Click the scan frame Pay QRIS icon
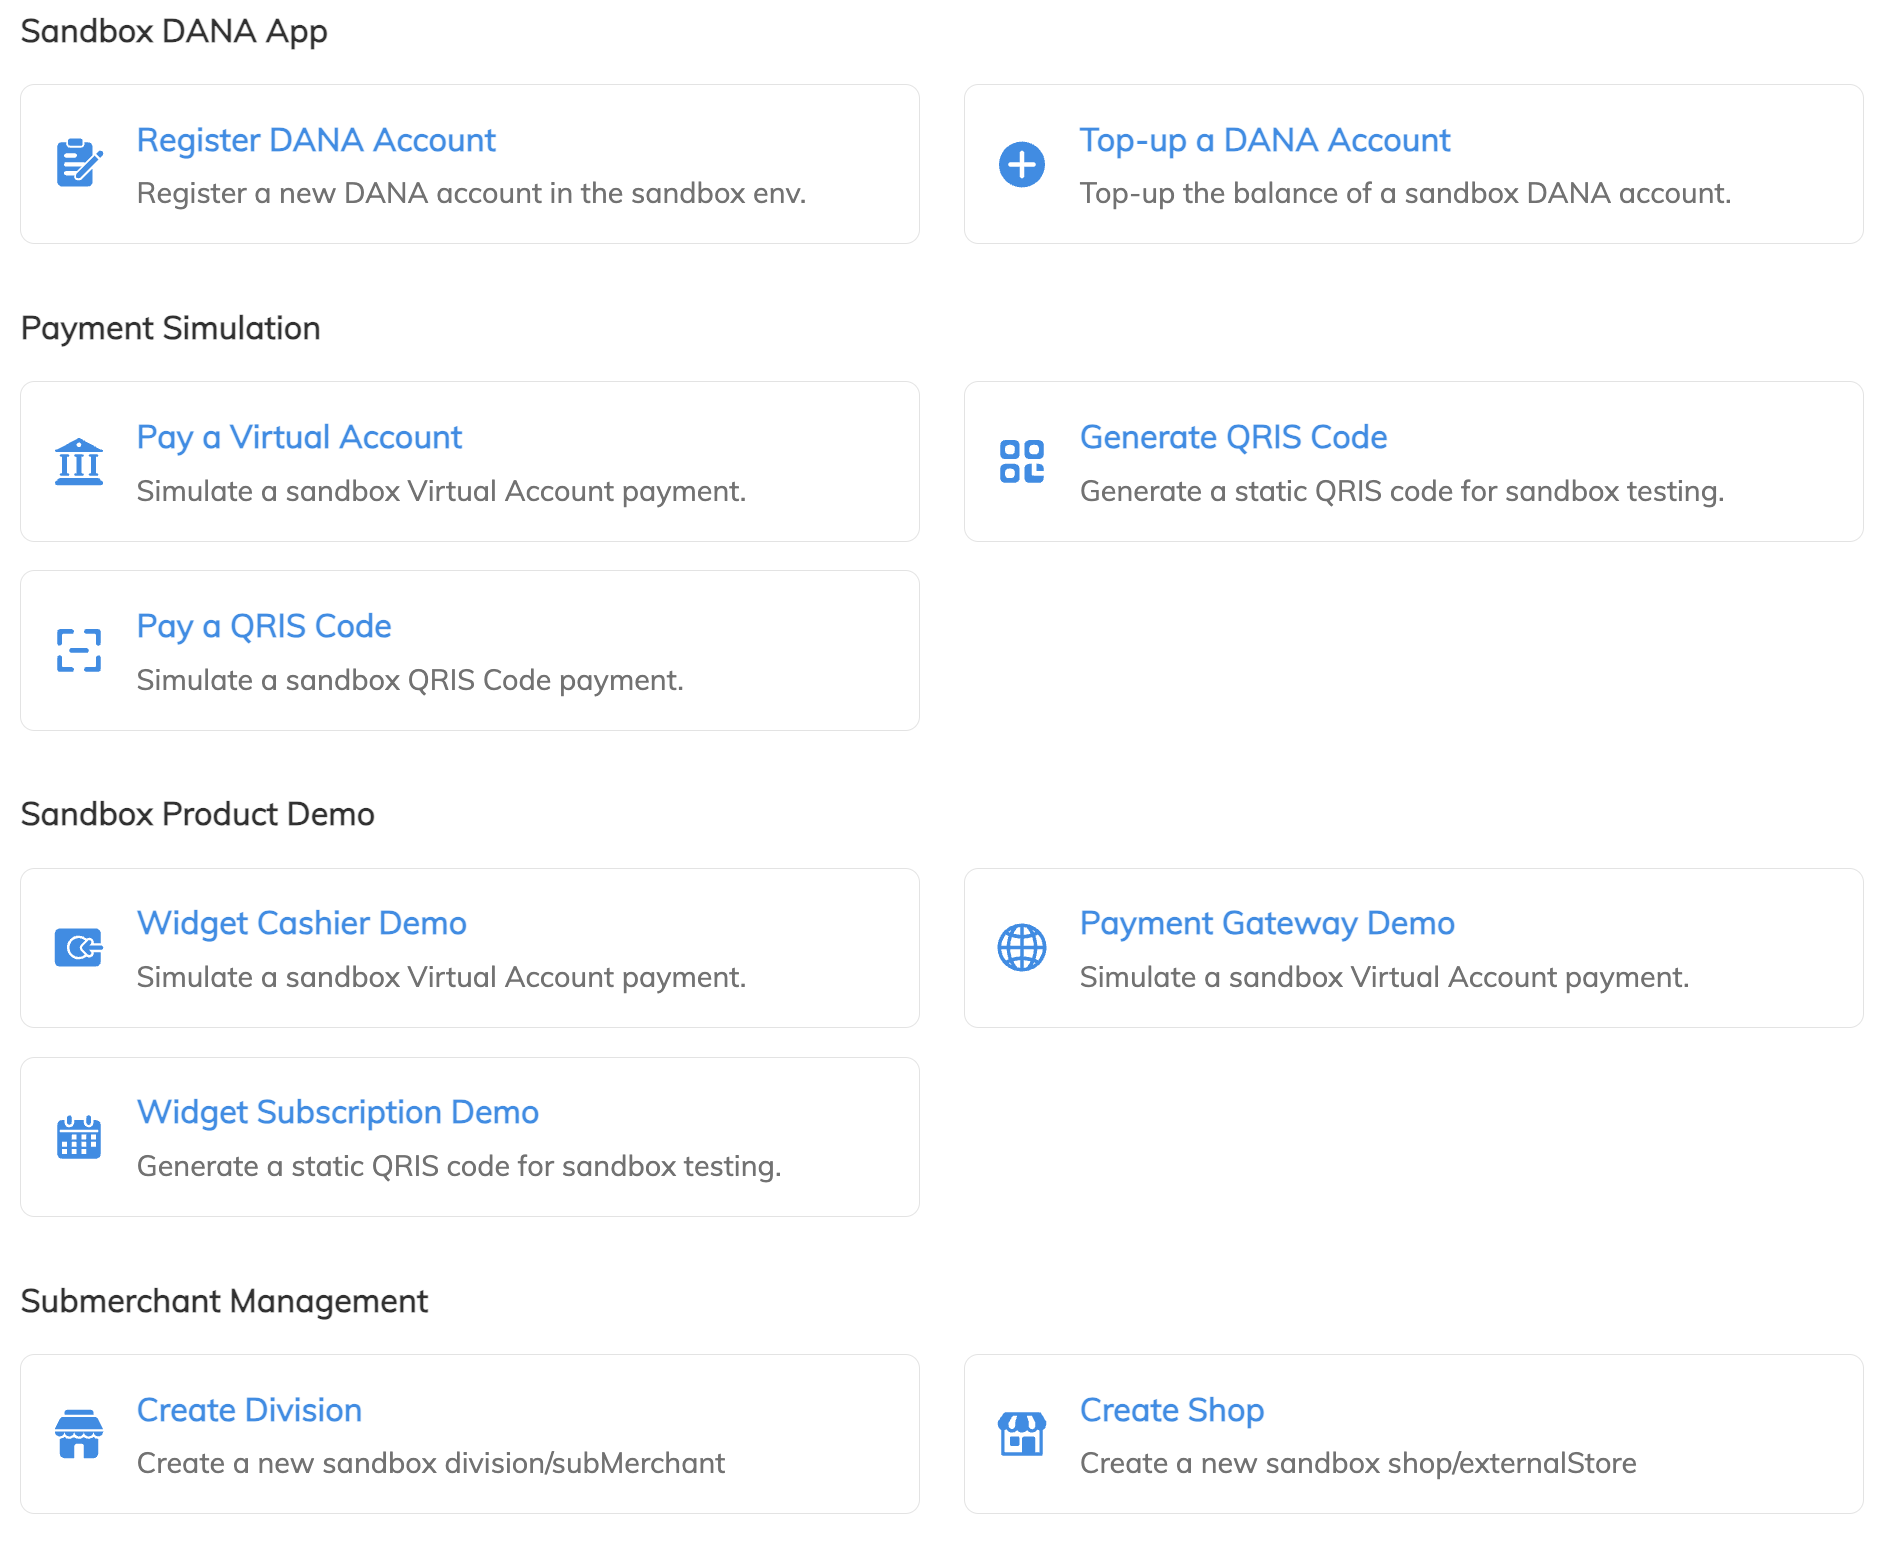The width and height of the screenshot is (1894, 1556). (x=79, y=651)
